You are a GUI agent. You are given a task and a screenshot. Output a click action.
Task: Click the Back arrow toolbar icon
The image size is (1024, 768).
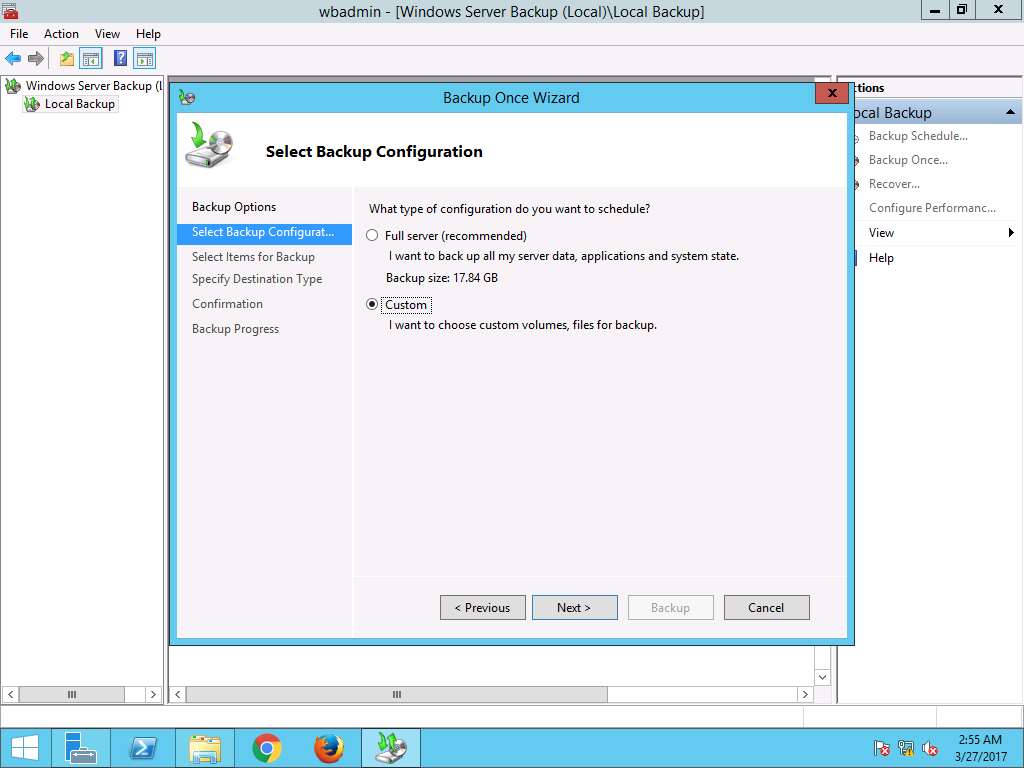[x=12, y=59]
